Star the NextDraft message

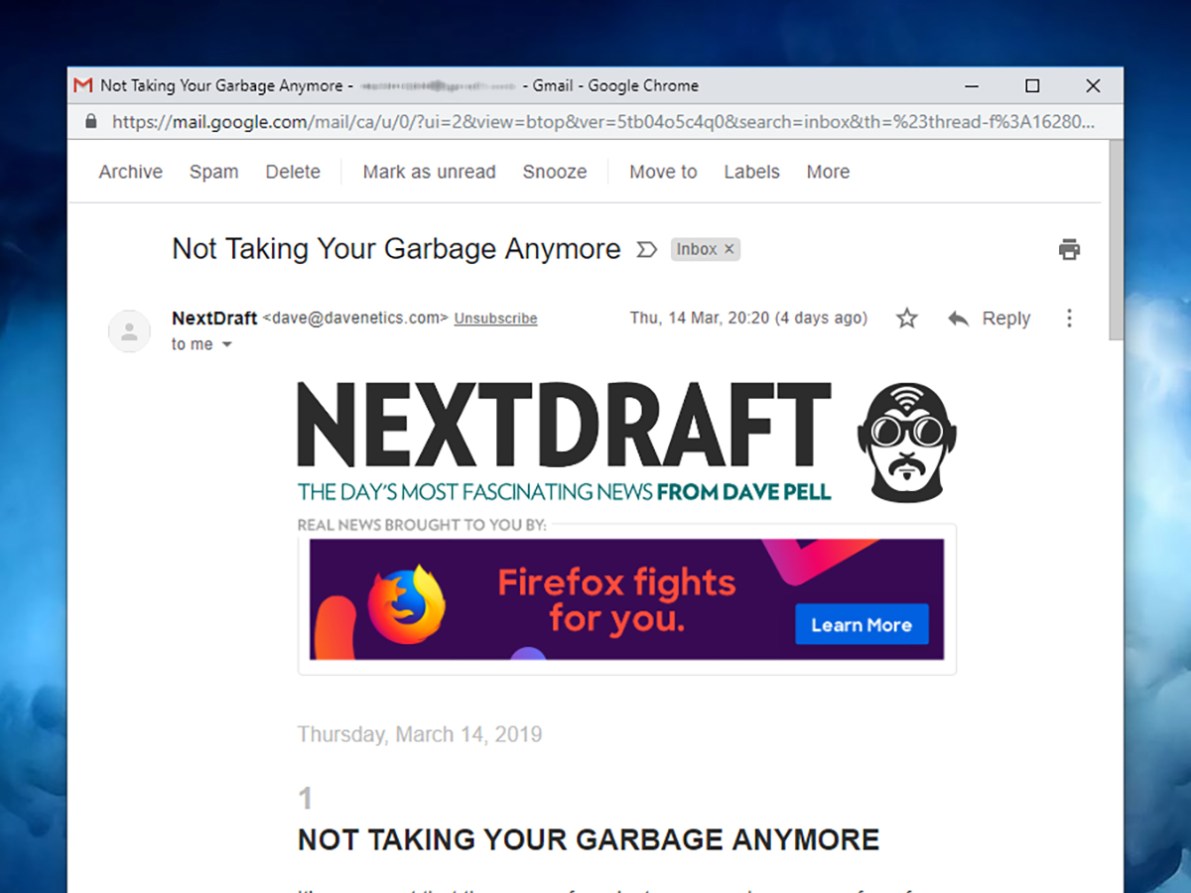tap(906, 318)
